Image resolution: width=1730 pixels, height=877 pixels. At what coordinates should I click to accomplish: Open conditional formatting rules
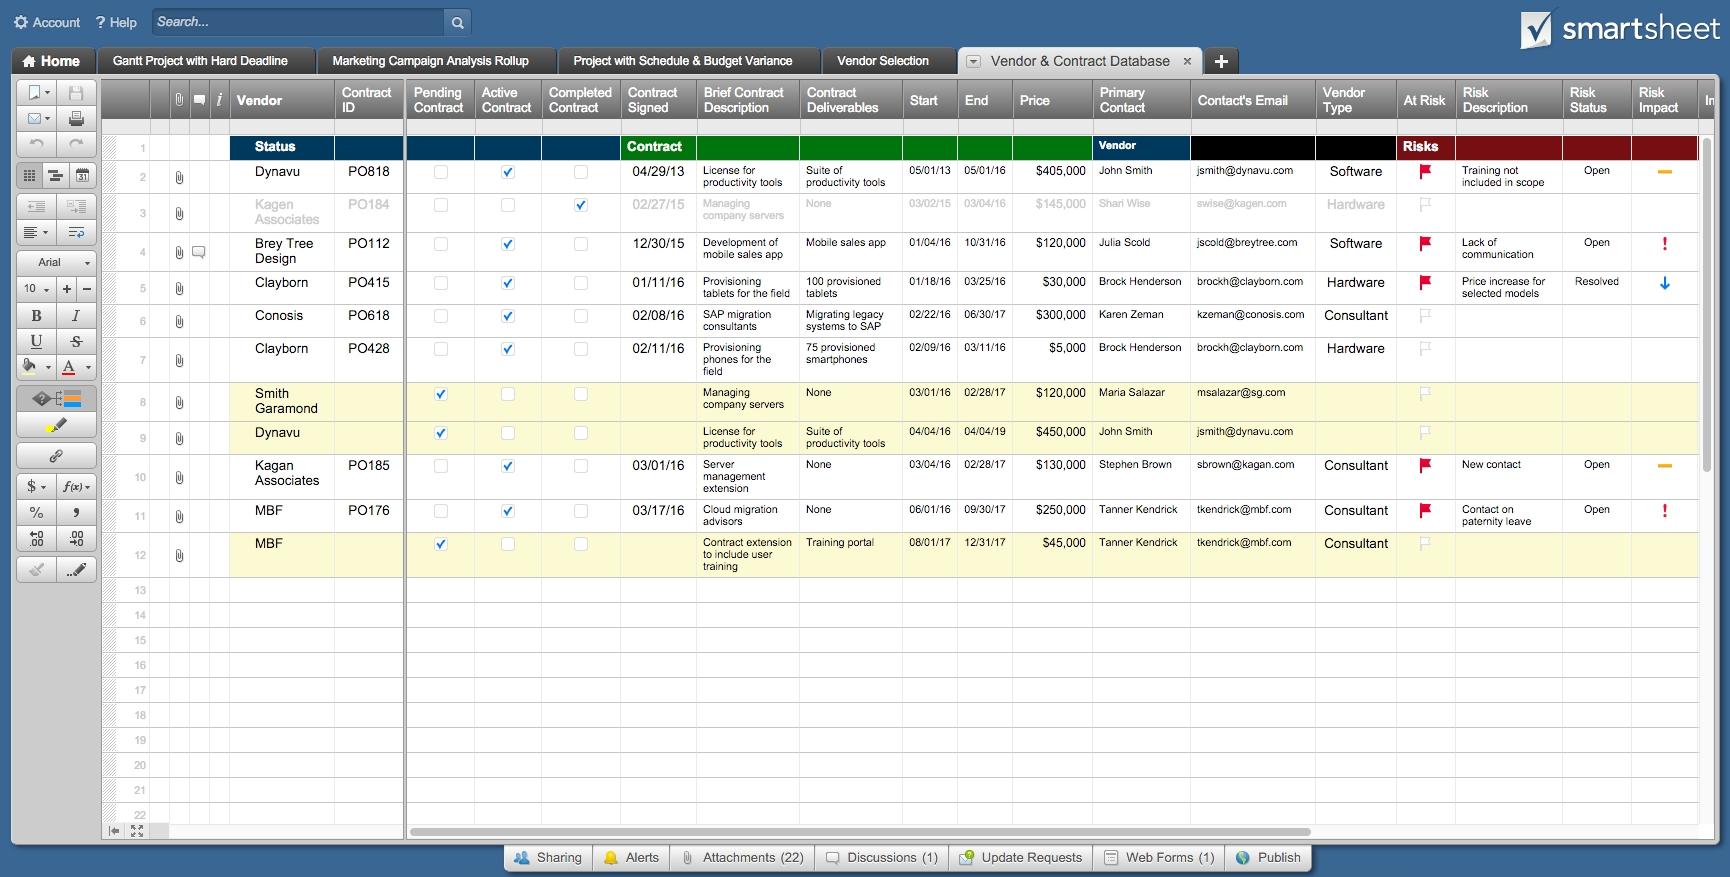[56, 399]
